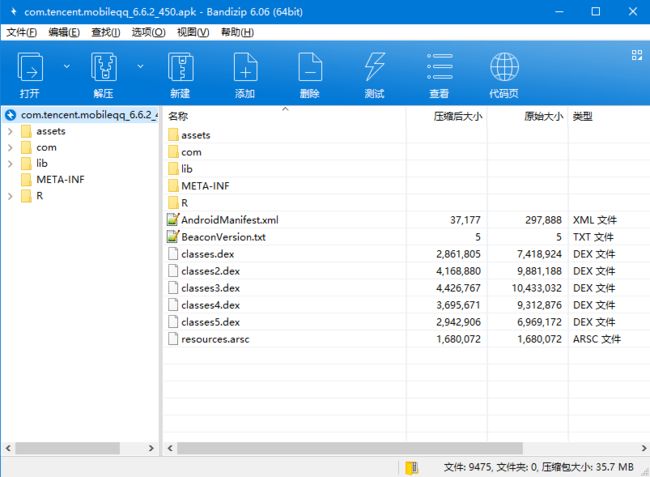Image resolution: width=650 pixels, height=477 pixels.
Task: Select META-INF in the left tree
Action: point(60,179)
